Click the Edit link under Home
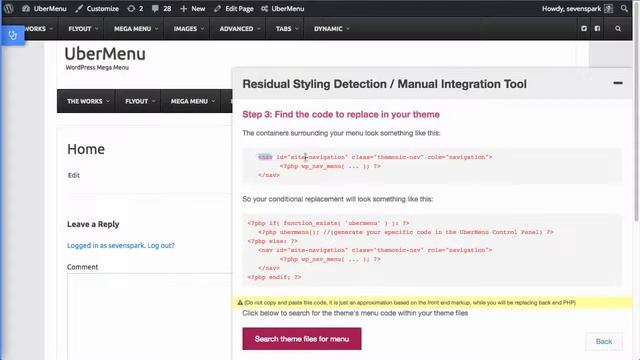640x360 pixels. [74, 175]
